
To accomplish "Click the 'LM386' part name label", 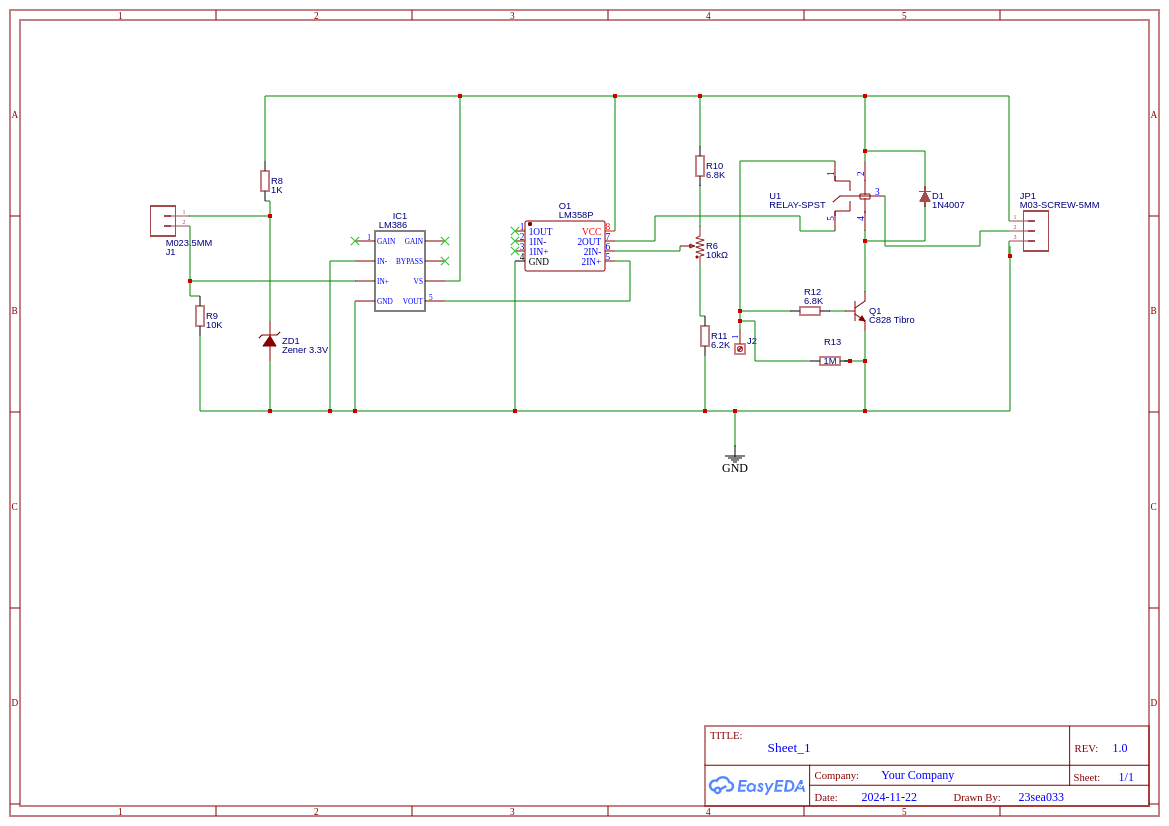I will tap(393, 224).
